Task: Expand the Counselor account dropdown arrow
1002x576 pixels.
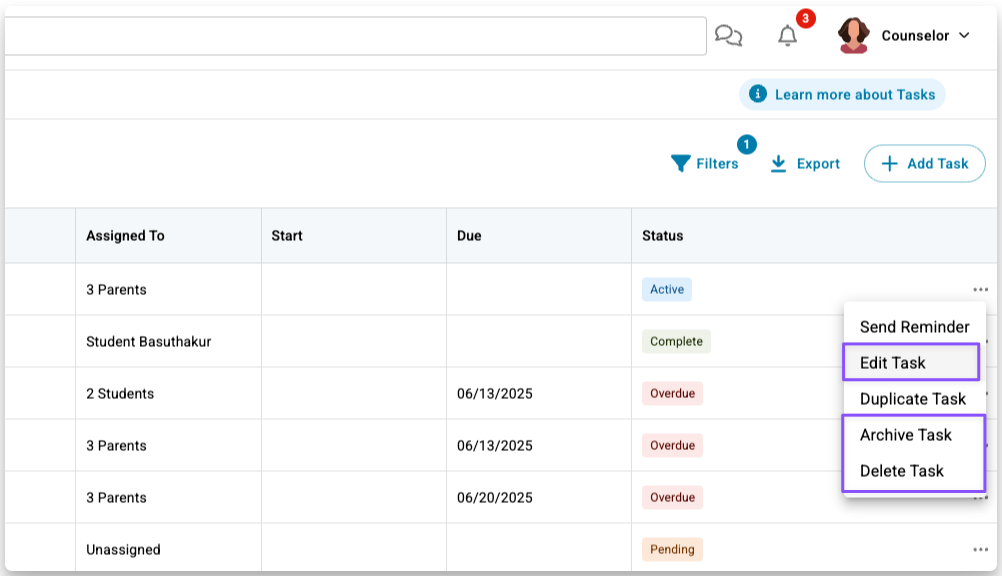Action: (x=964, y=36)
